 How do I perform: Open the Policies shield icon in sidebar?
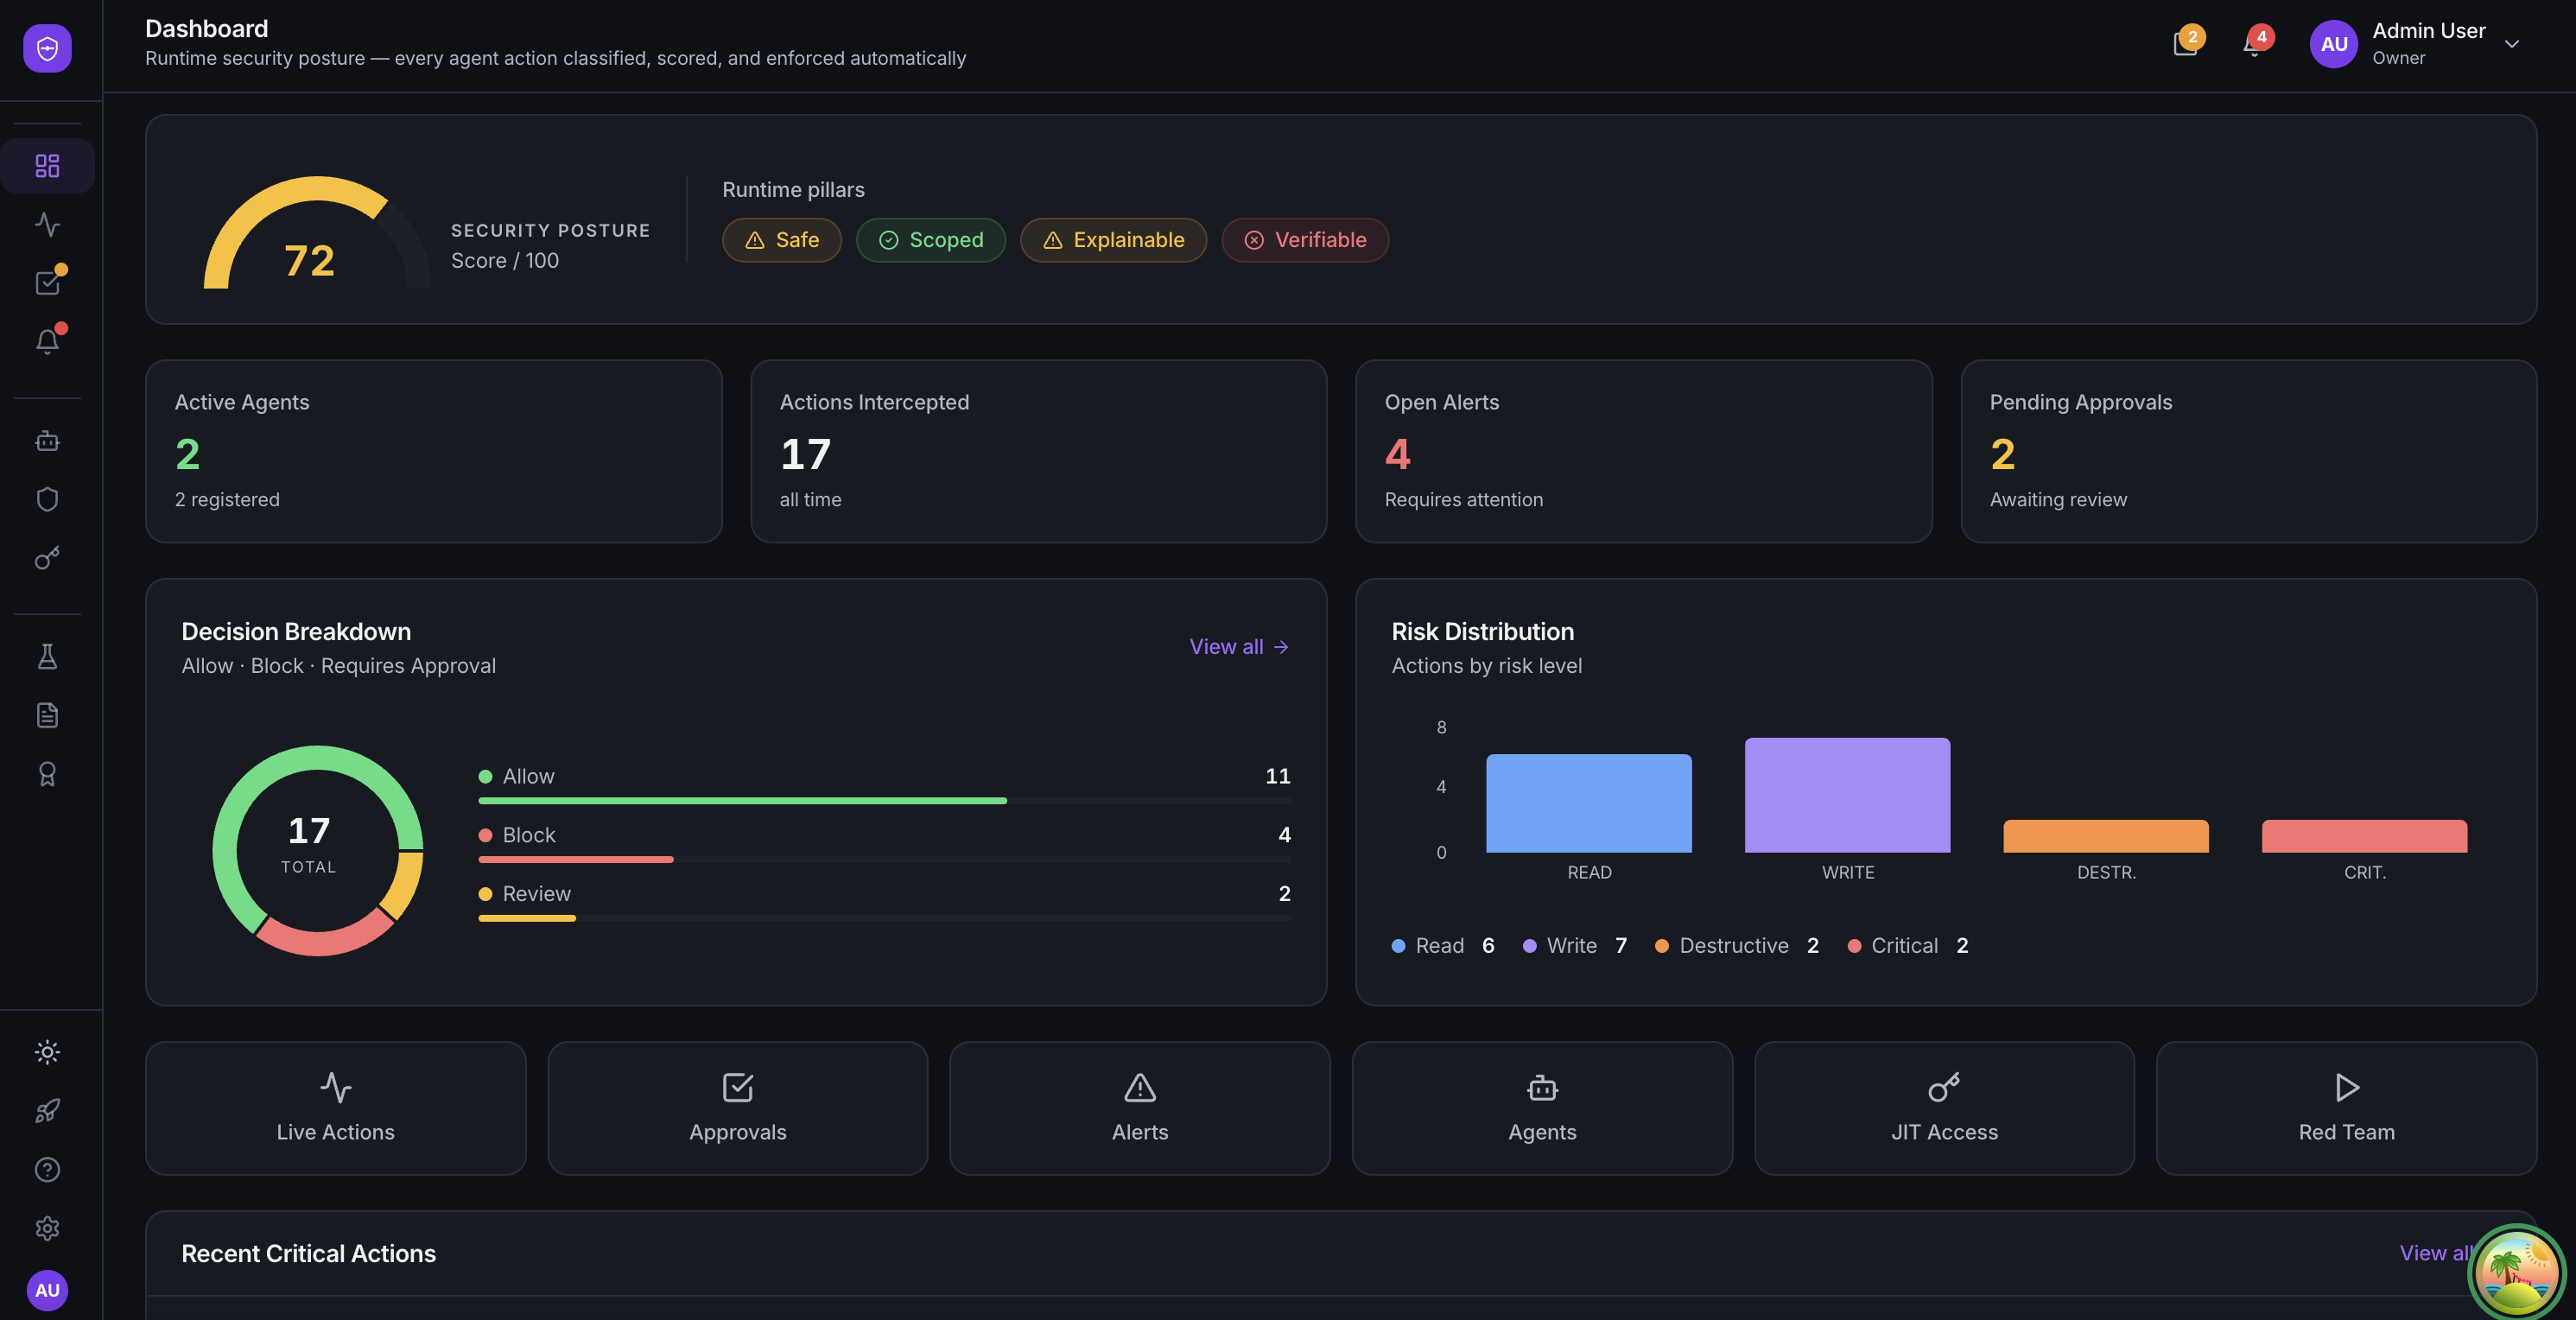point(47,499)
